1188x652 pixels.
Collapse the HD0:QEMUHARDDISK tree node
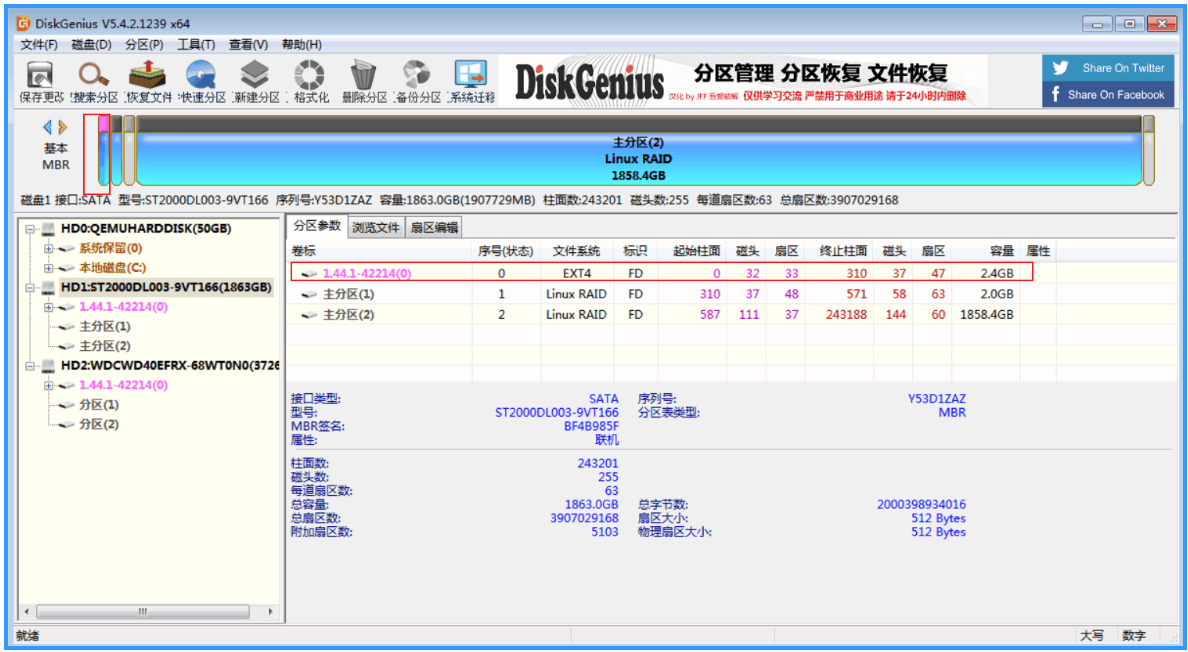coord(30,229)
